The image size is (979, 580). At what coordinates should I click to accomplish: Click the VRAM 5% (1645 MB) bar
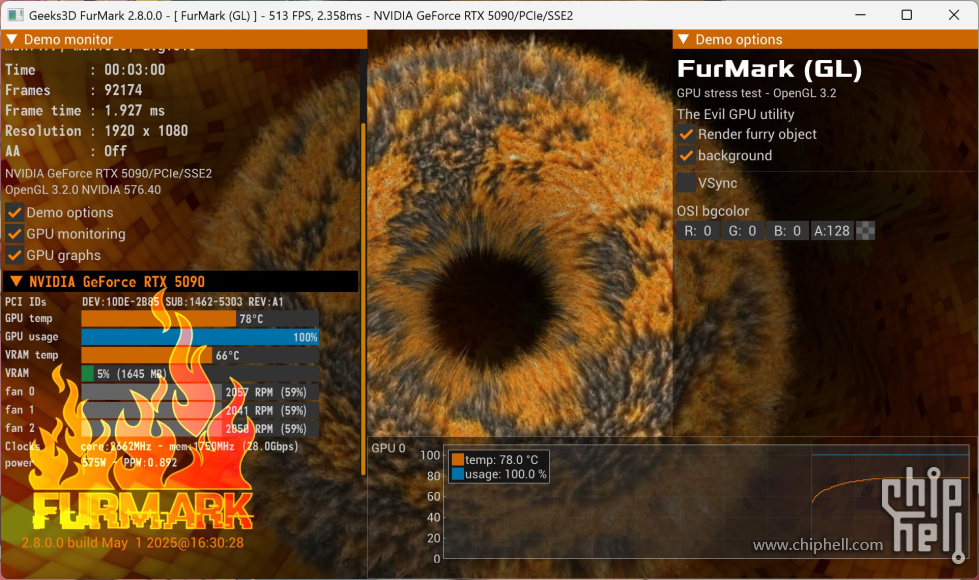coord(200,374)
